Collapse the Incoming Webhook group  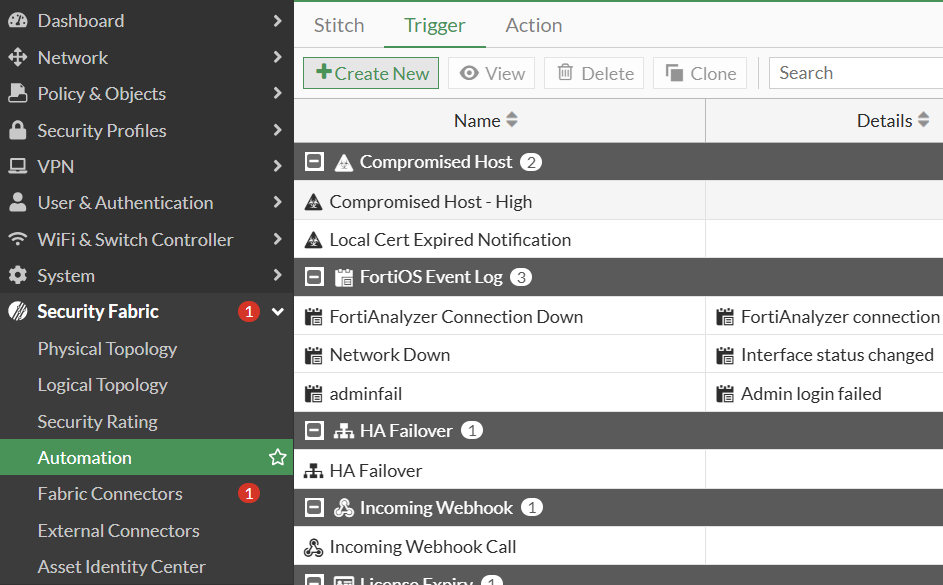coord(314,507)
